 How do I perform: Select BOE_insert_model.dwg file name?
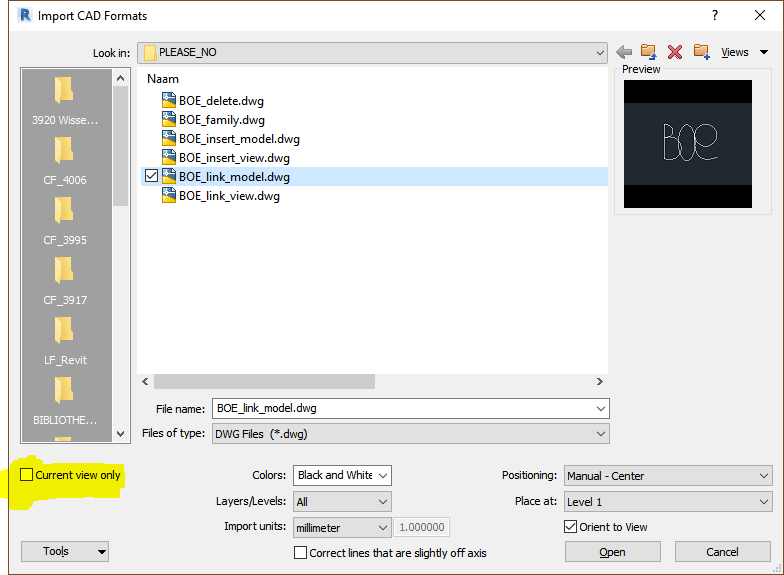click(x=240, y=138)
